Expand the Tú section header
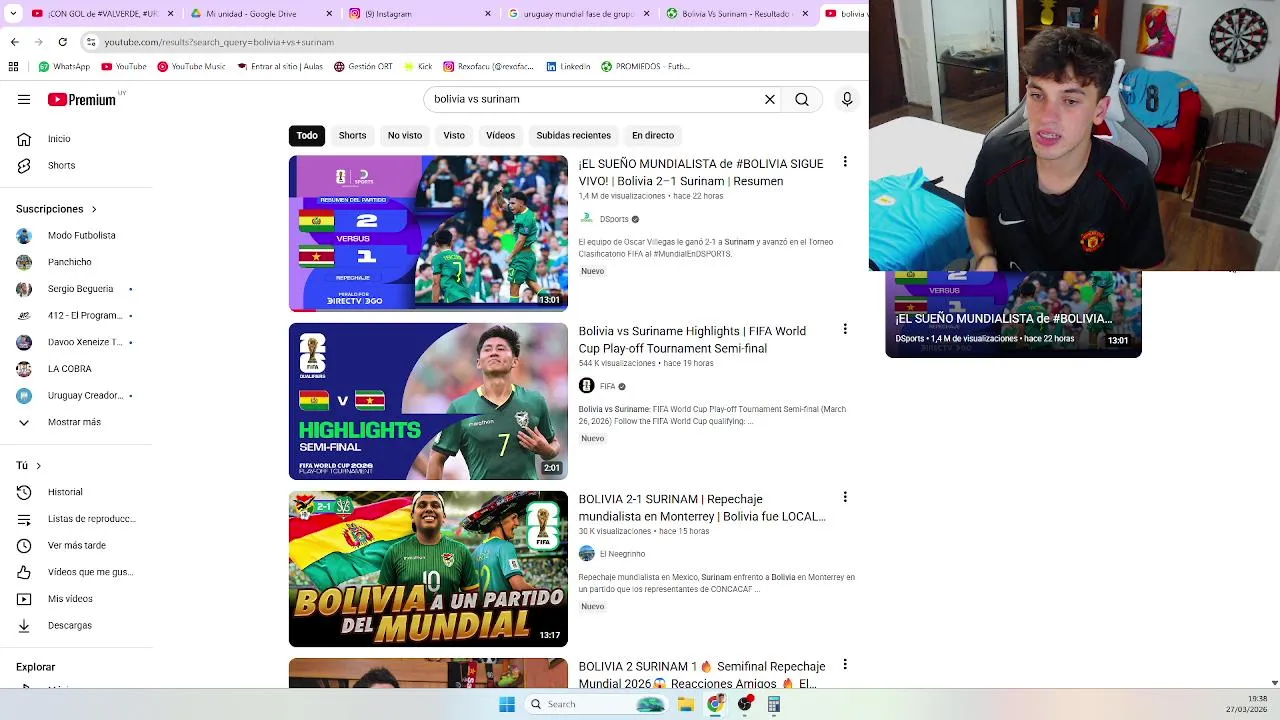Screen dimensions: 1280x720 point(28,465)
